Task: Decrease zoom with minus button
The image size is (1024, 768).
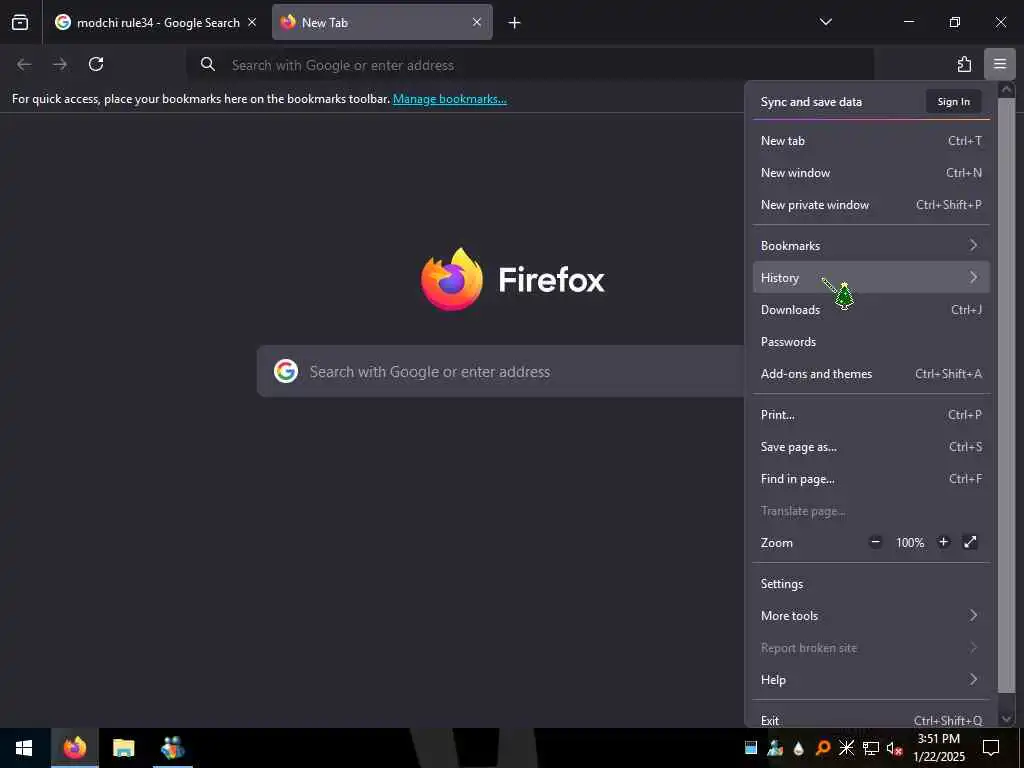Action: 875,542
